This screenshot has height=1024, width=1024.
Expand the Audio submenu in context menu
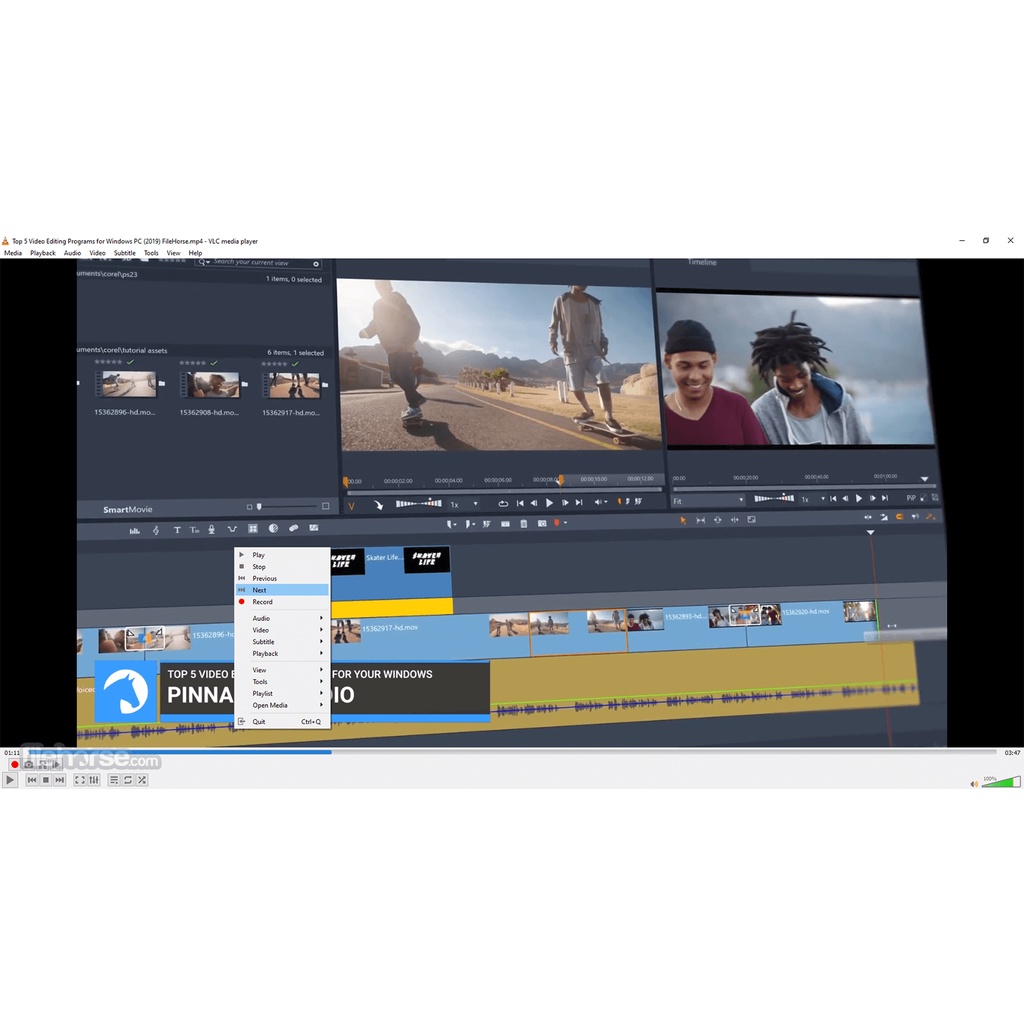pyautogui.click(x=282, y=618)
